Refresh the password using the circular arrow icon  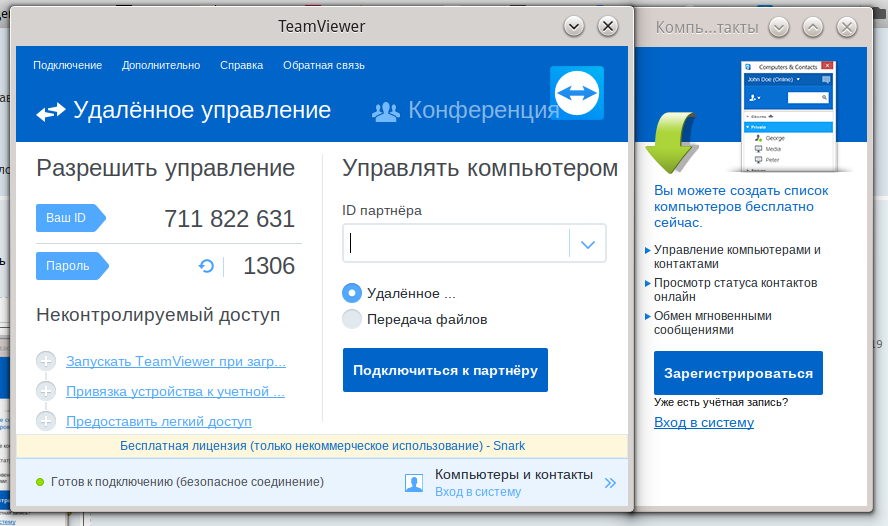206,266
